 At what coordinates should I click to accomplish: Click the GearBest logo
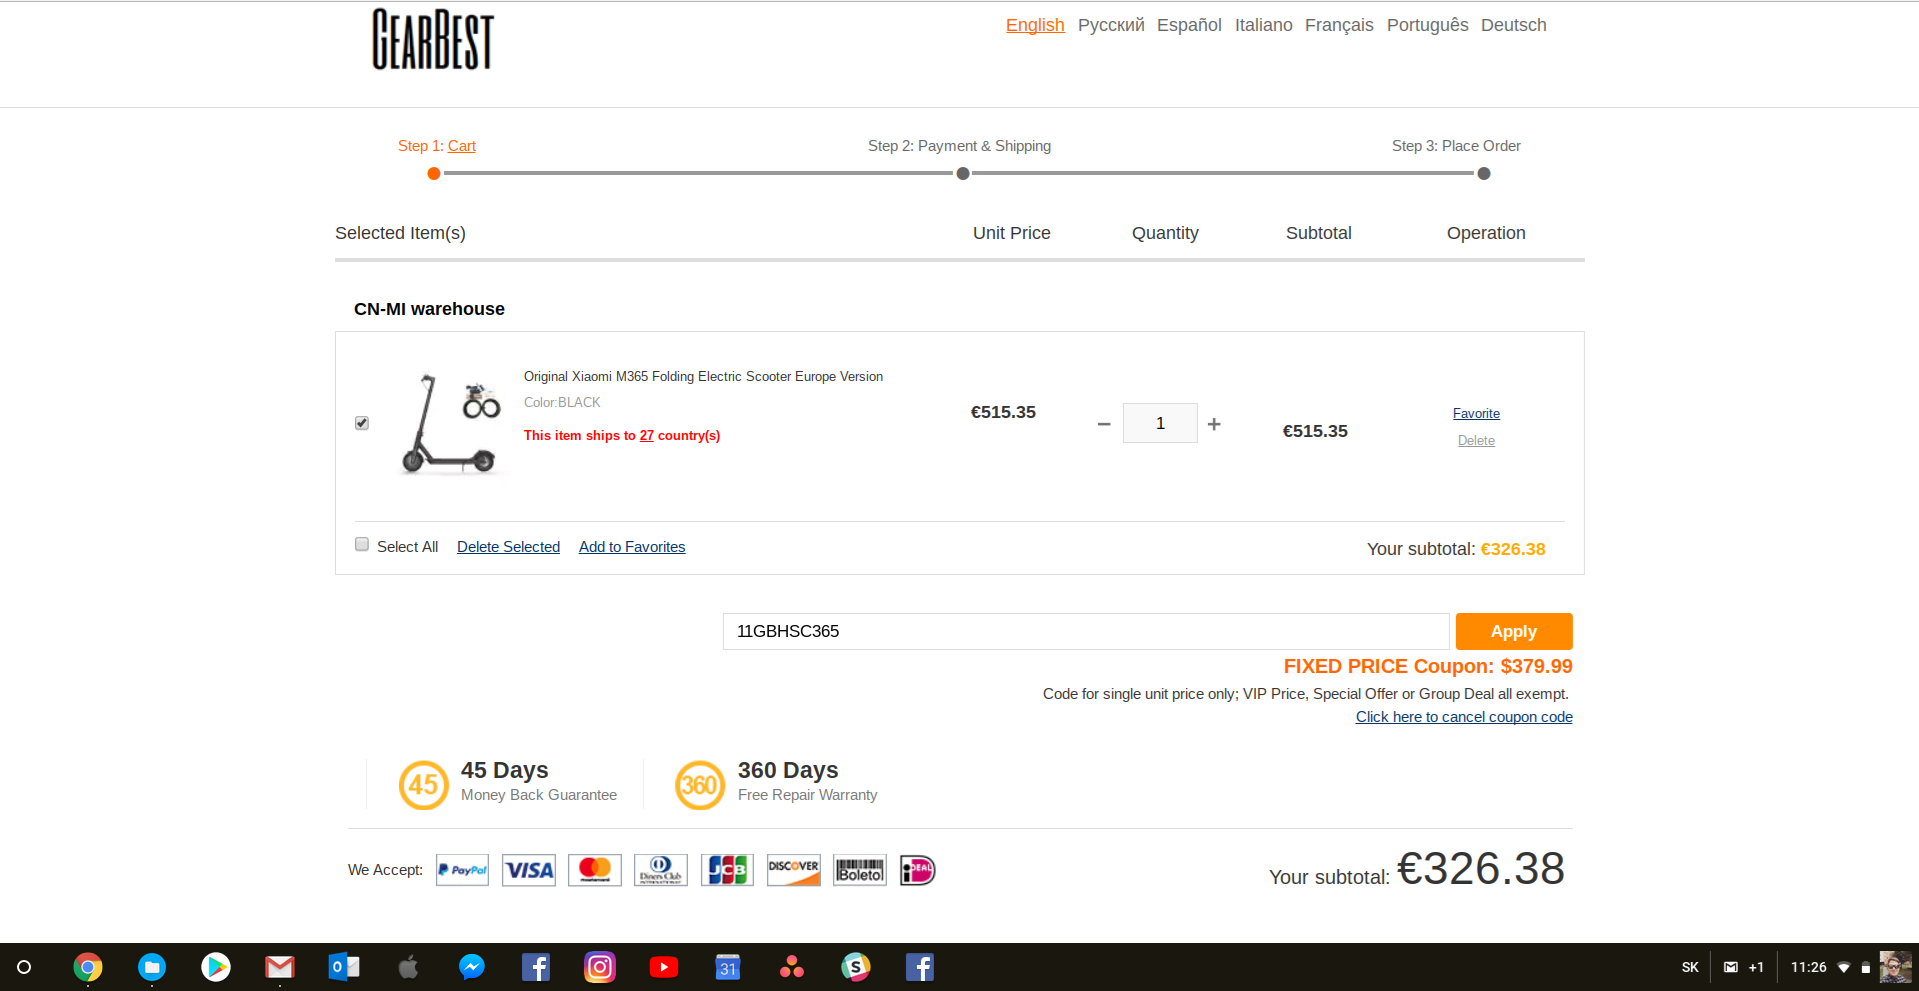click(x=433, y=39)
